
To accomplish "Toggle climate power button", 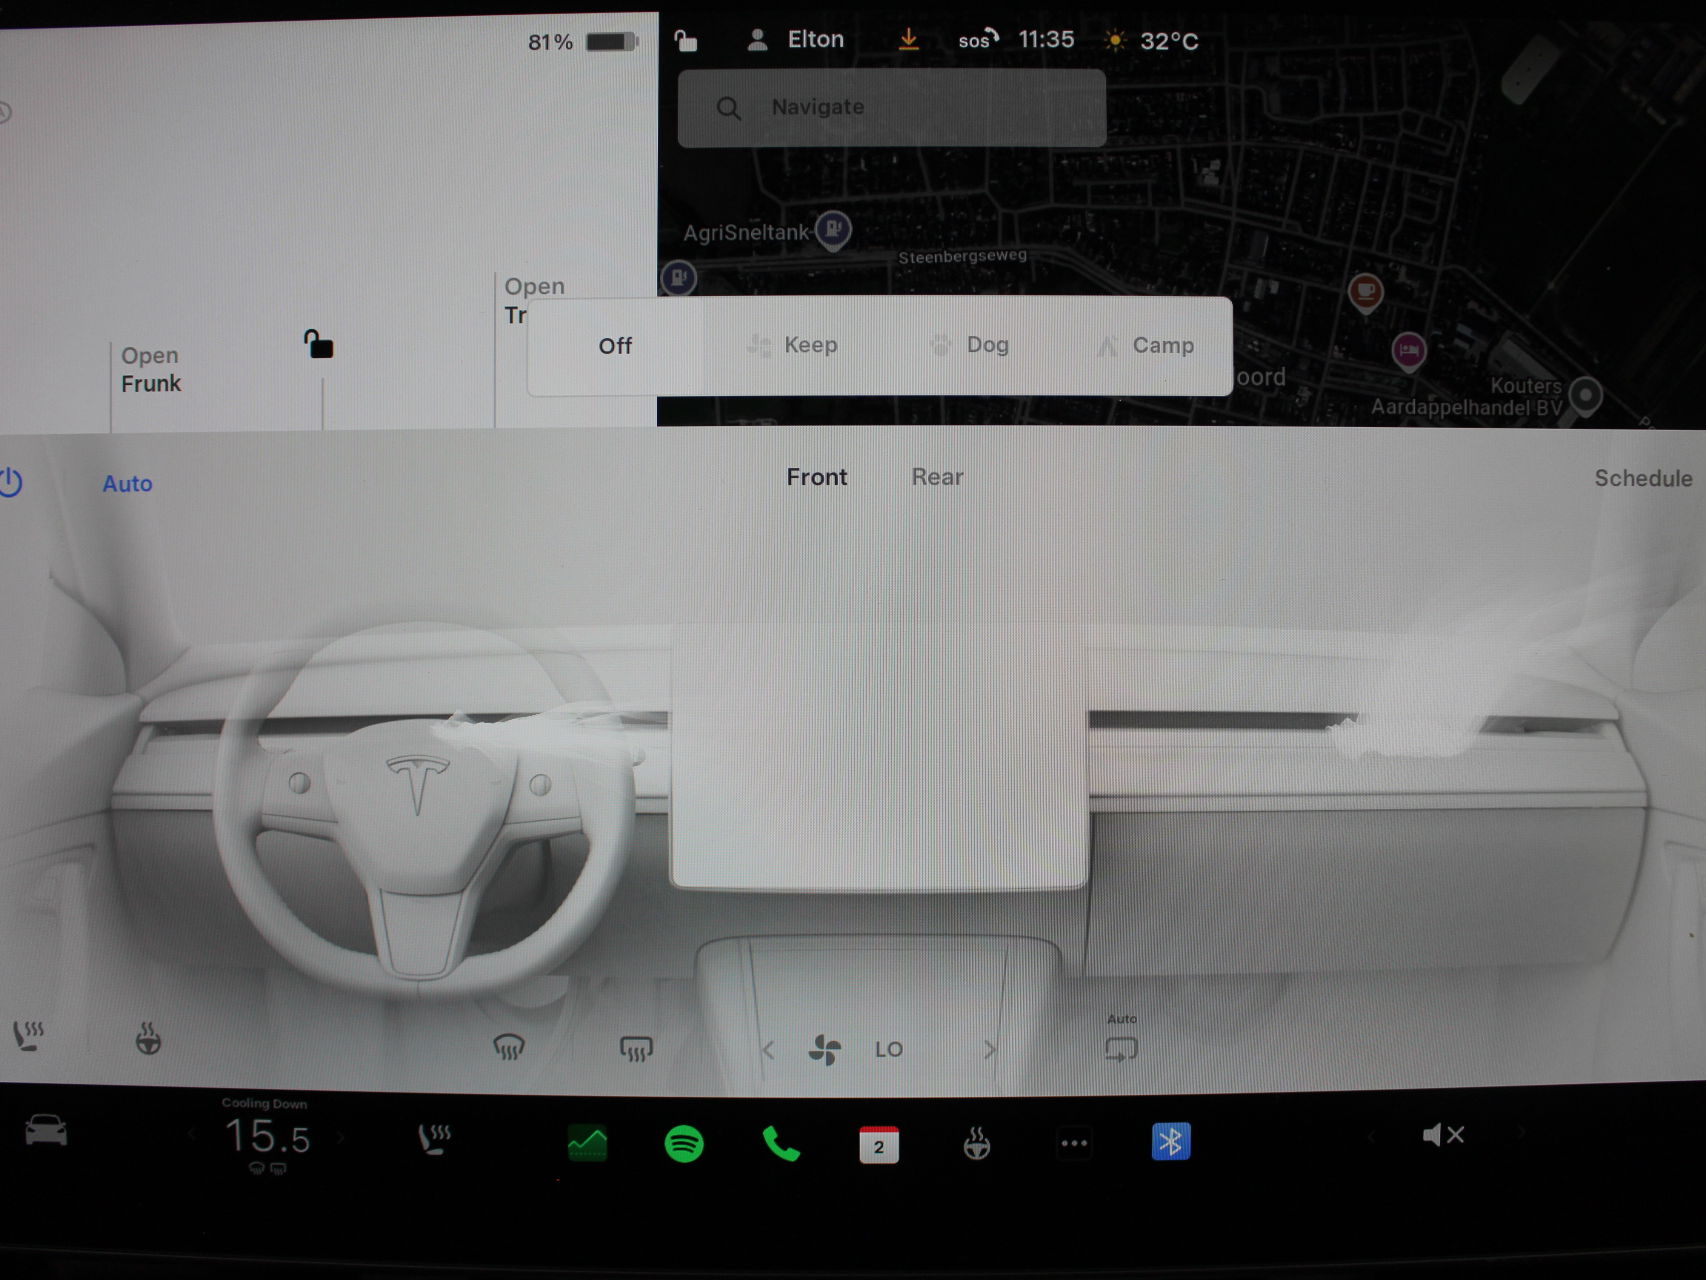I will pyautogui.click(x=10, y=482).
